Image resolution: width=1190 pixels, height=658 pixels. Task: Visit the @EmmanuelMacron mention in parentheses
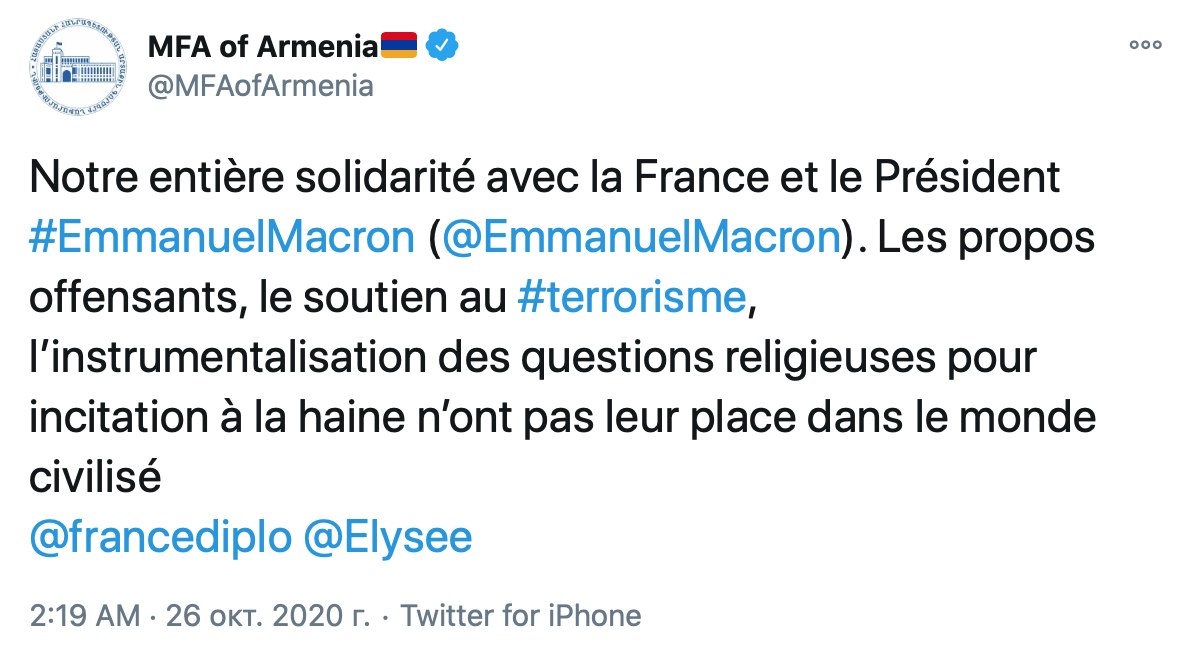click(x=640, y=238)
